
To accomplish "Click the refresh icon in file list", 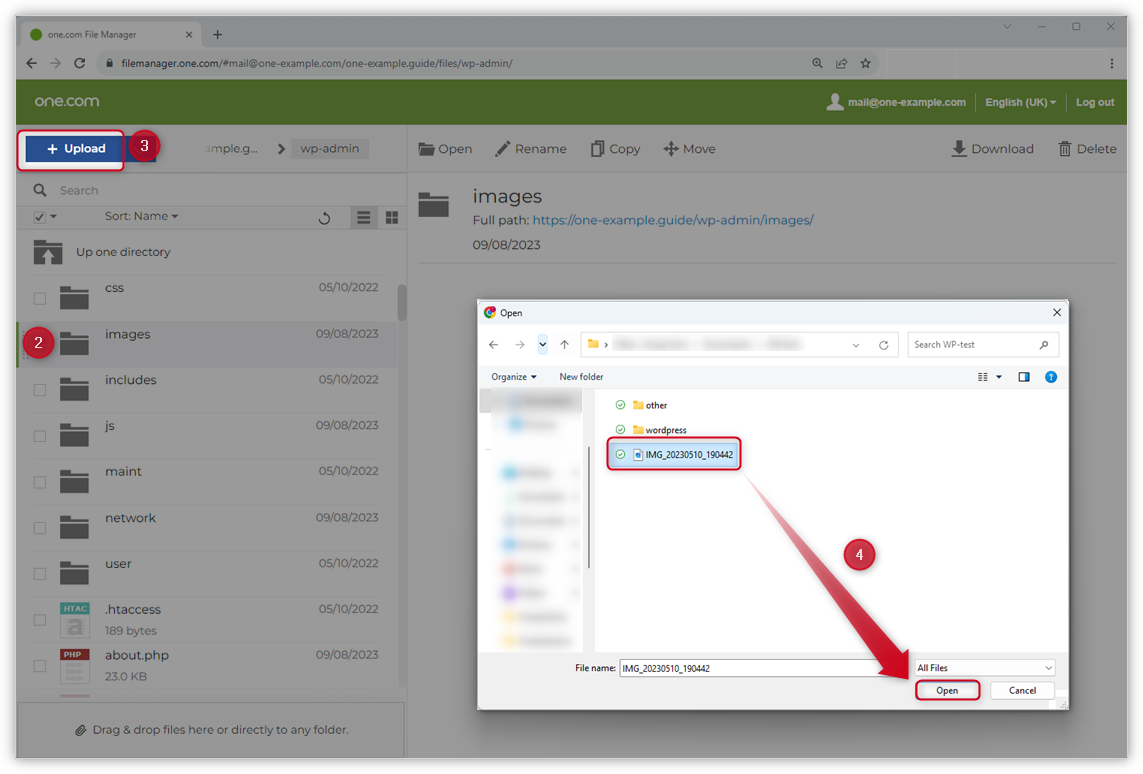I will click(x=324, y=218).
